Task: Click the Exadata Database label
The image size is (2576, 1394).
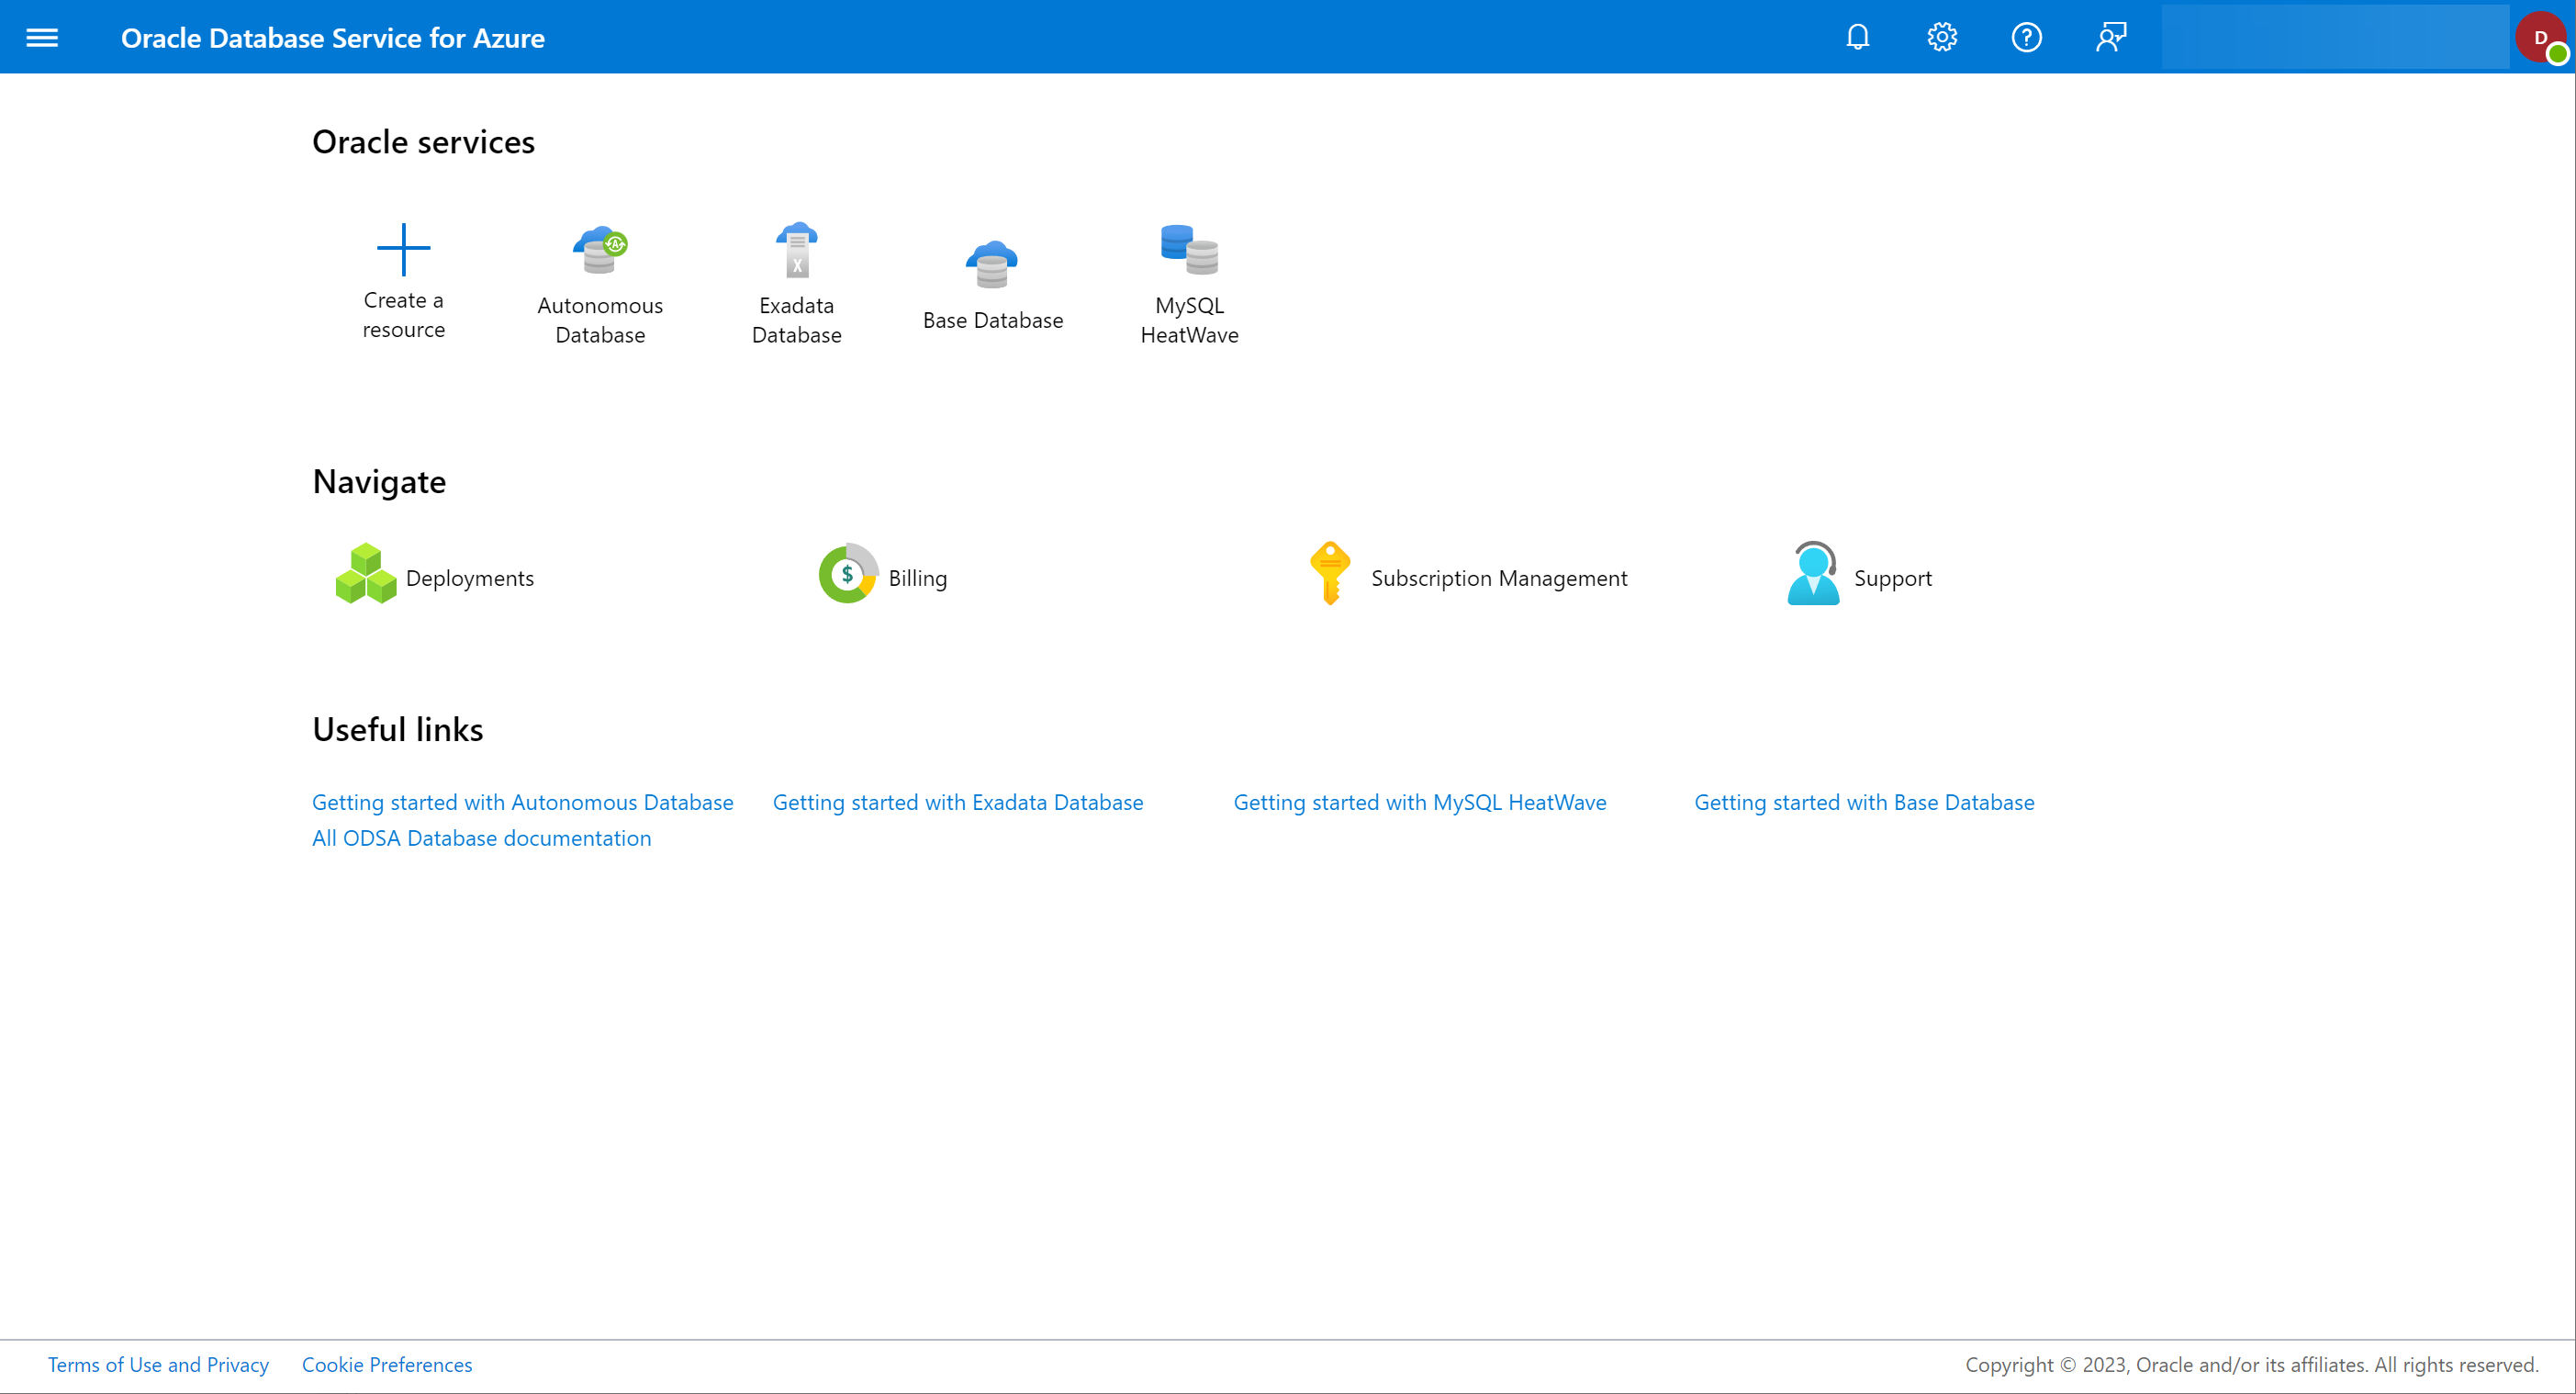Action: coord(796,320)
